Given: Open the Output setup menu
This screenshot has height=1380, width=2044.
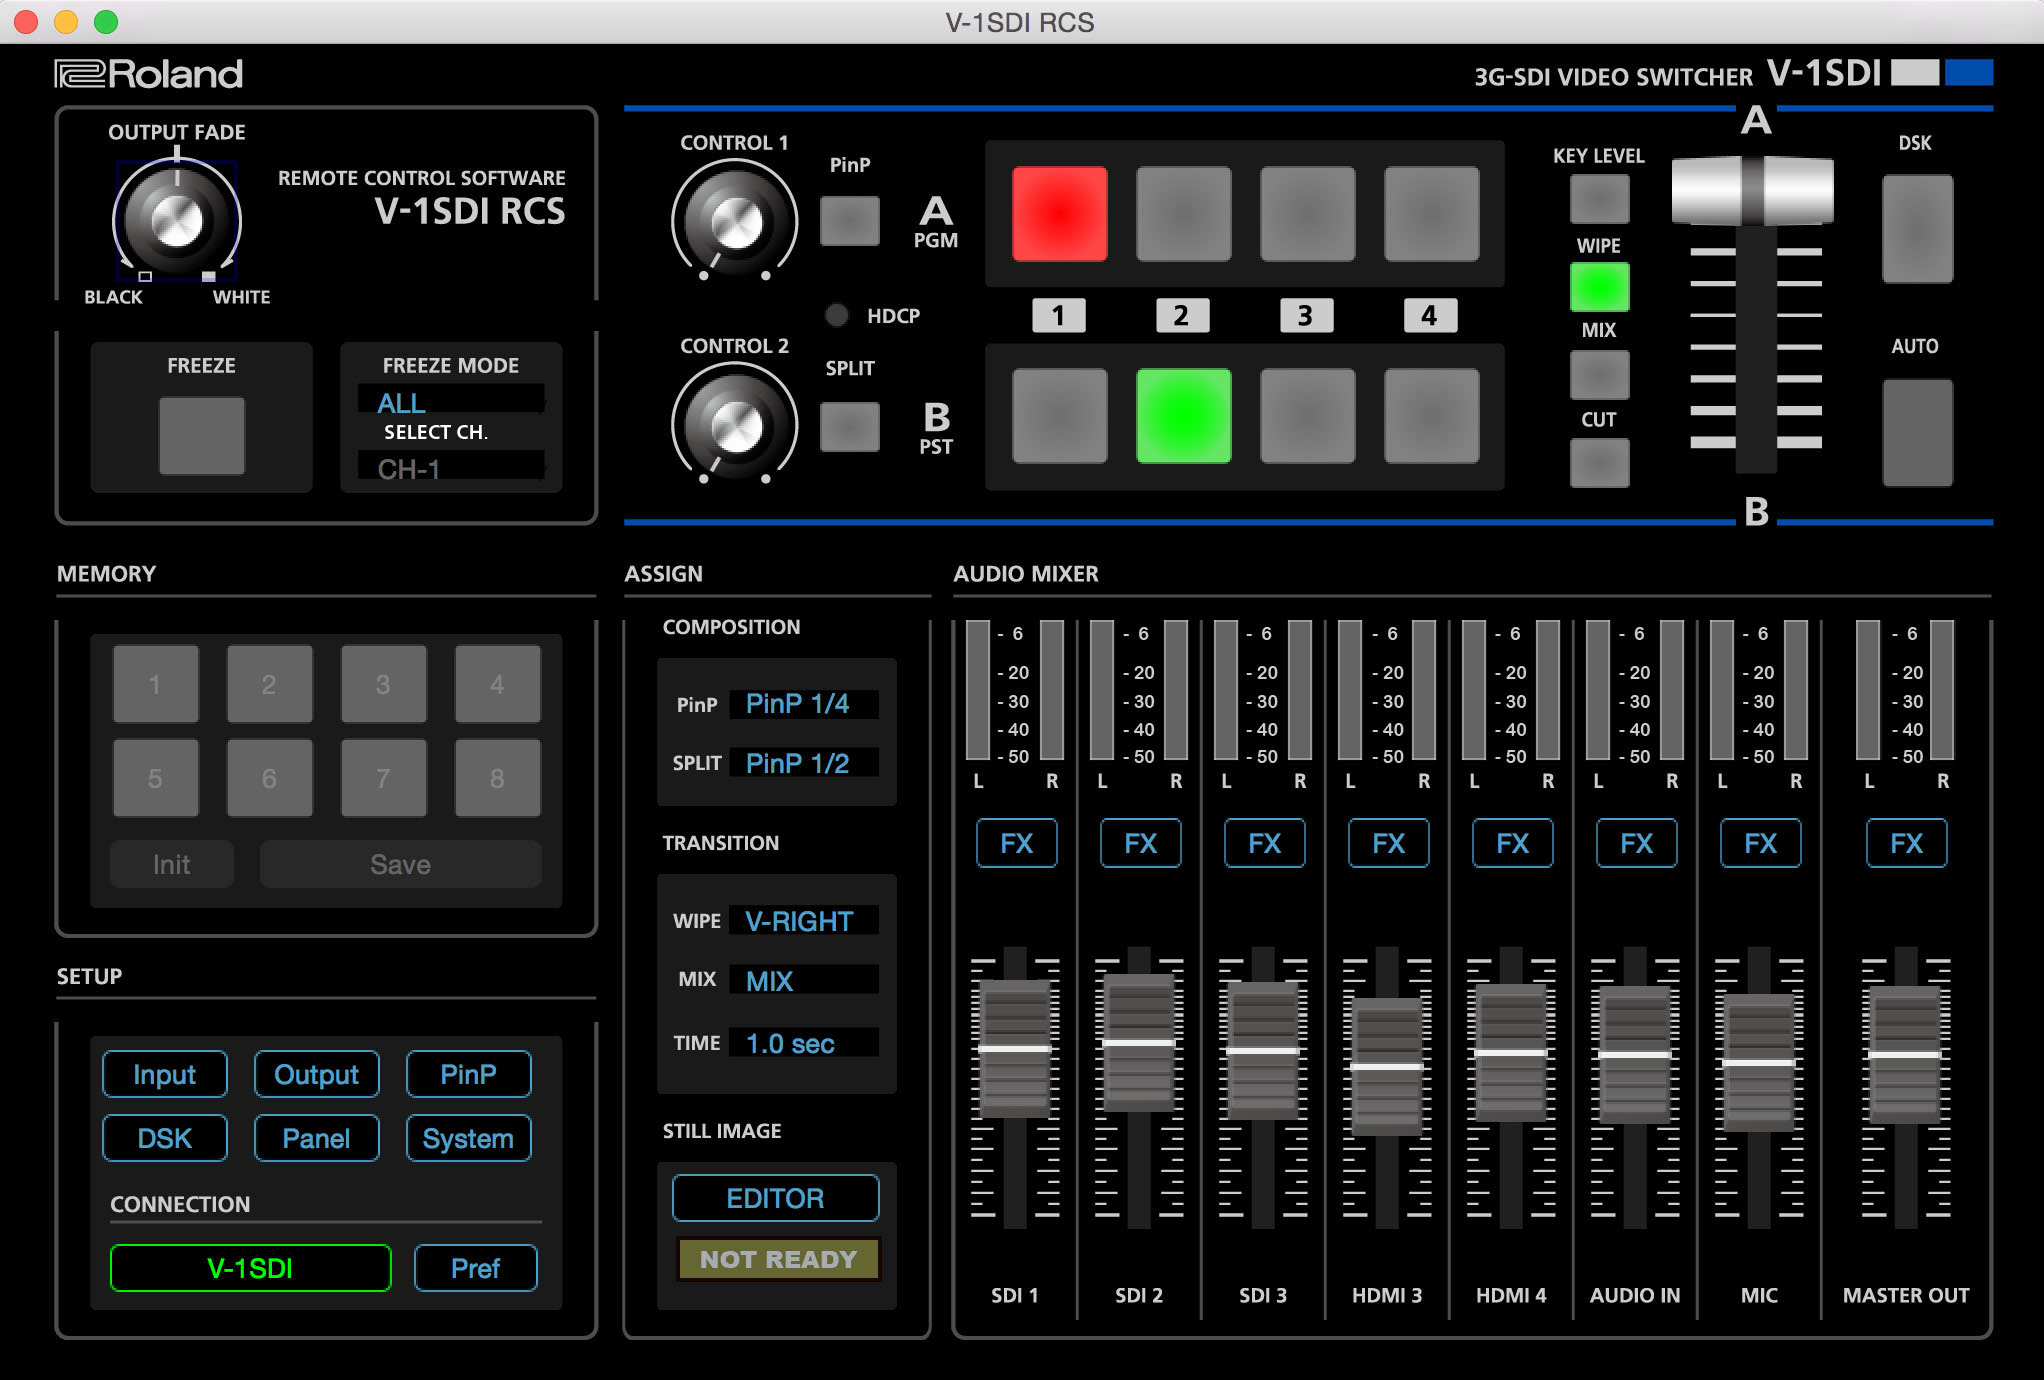Looking at the screenshot, I should (317, 1074).
